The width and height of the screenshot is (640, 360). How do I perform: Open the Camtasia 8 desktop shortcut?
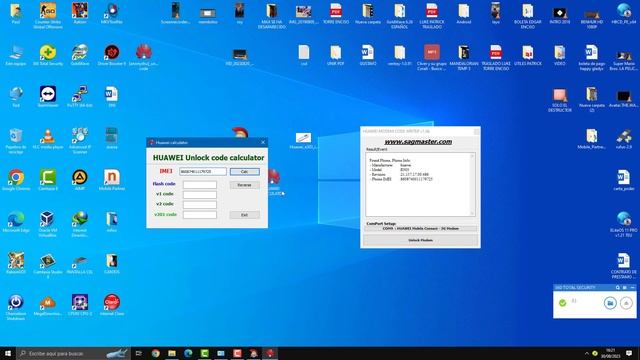coord(48,180)
